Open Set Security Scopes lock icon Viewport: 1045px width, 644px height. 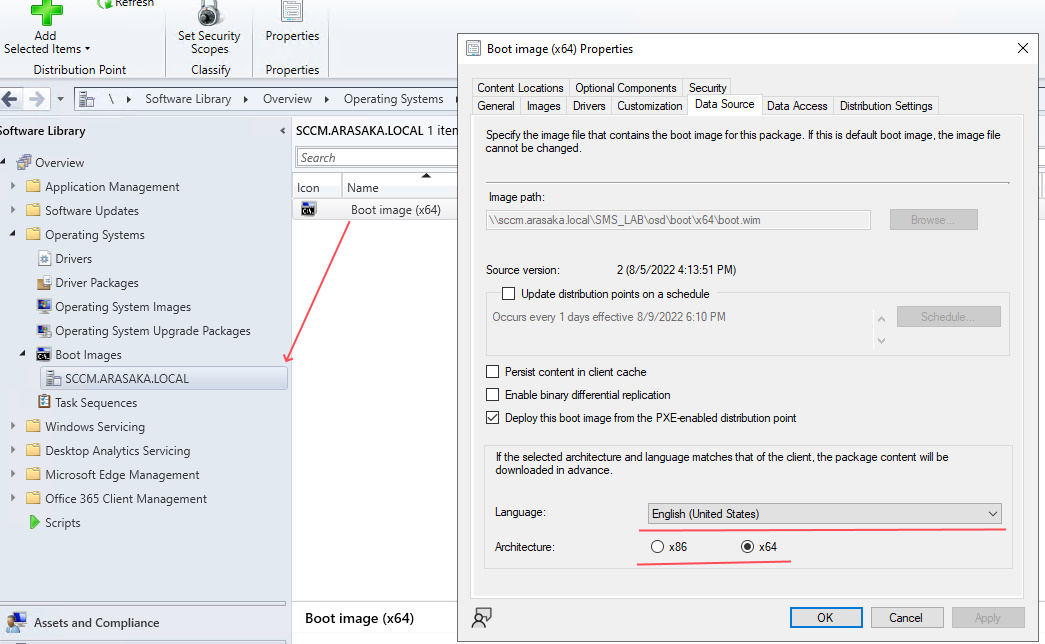tap(209, 13)
